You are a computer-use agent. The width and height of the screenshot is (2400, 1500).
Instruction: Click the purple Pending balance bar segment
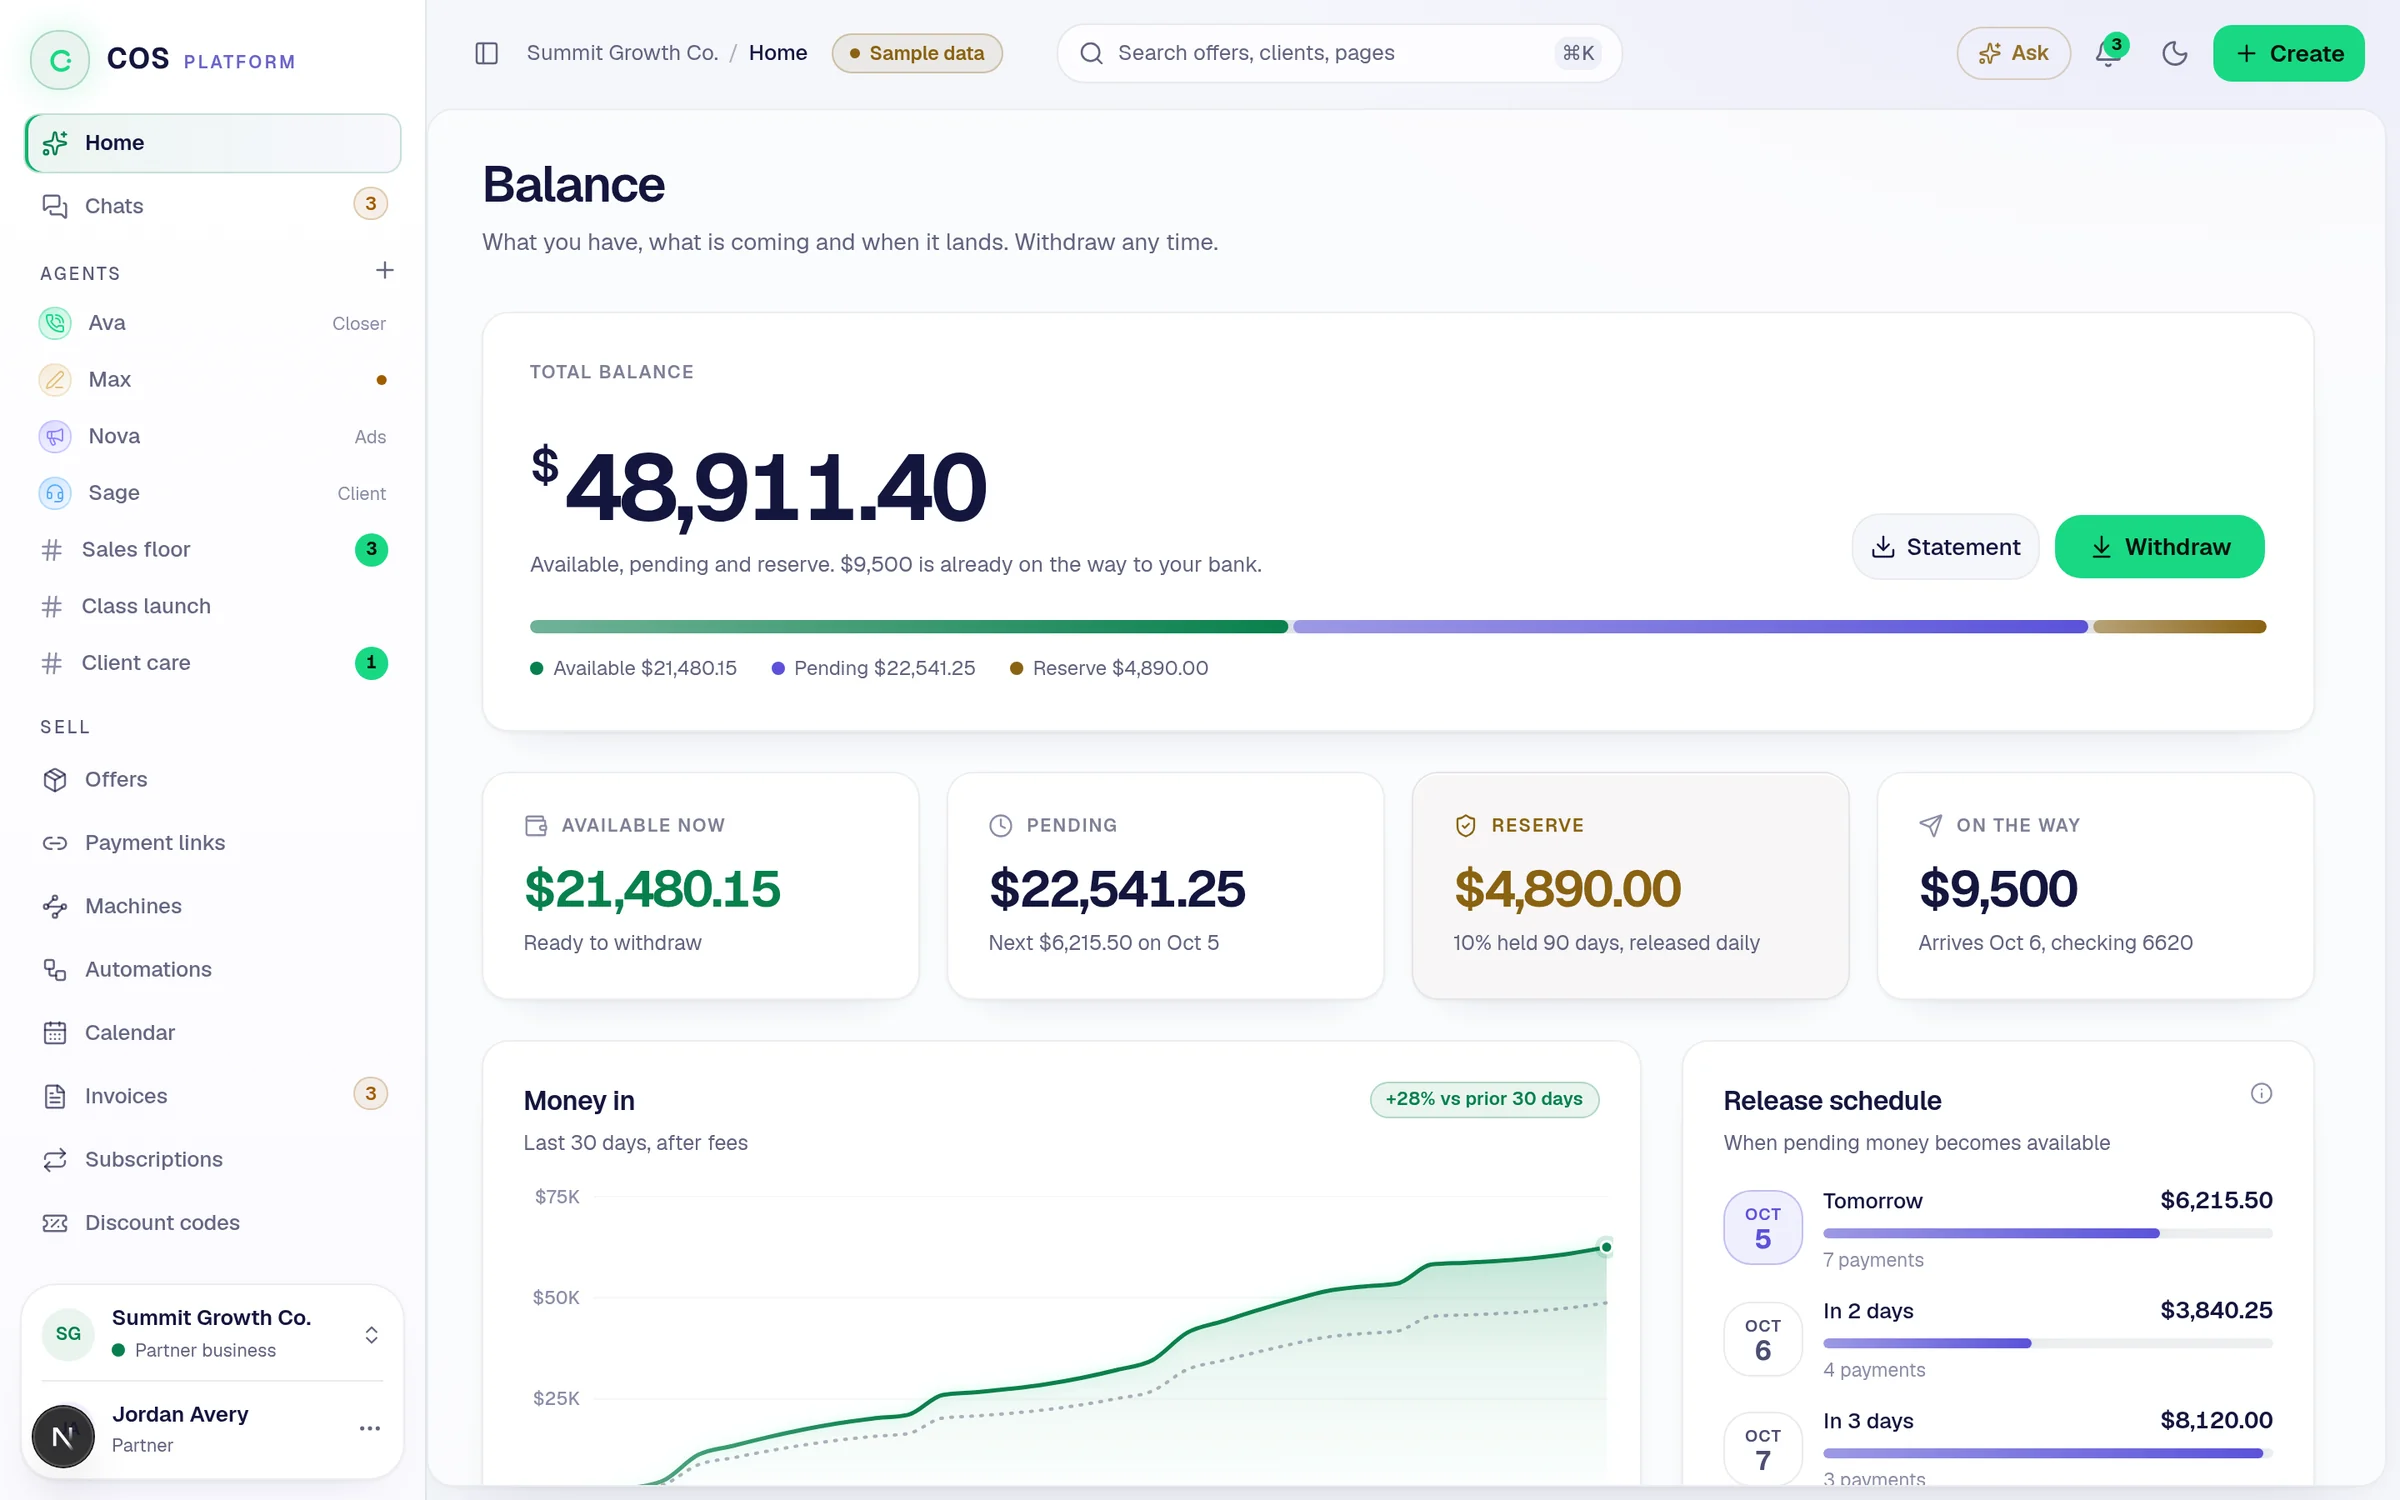(1690, 627)
